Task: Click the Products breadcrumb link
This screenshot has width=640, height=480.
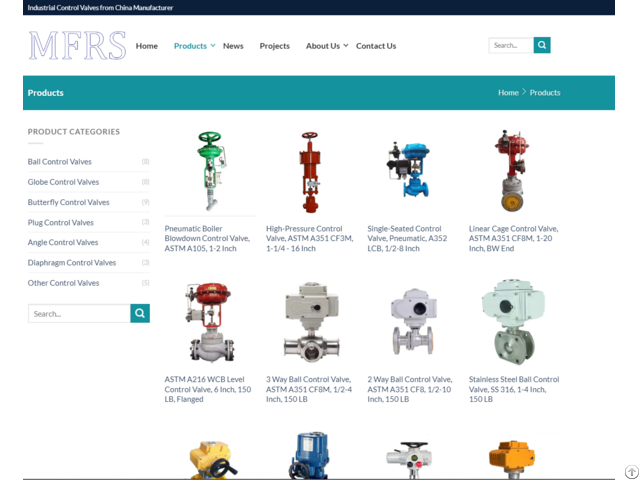Action: click(x=545, y=93)
